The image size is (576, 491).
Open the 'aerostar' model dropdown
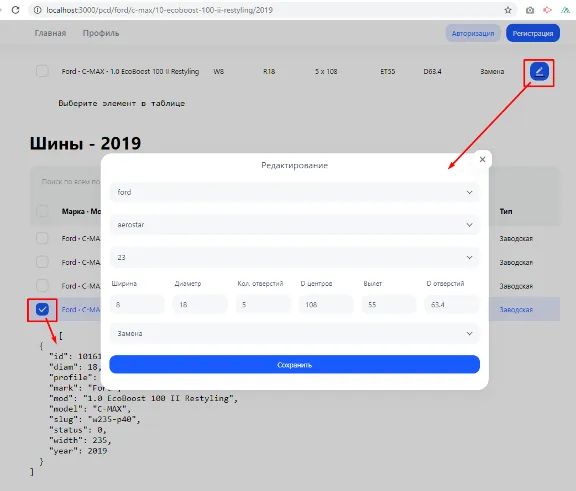click(x=295, y=225)
